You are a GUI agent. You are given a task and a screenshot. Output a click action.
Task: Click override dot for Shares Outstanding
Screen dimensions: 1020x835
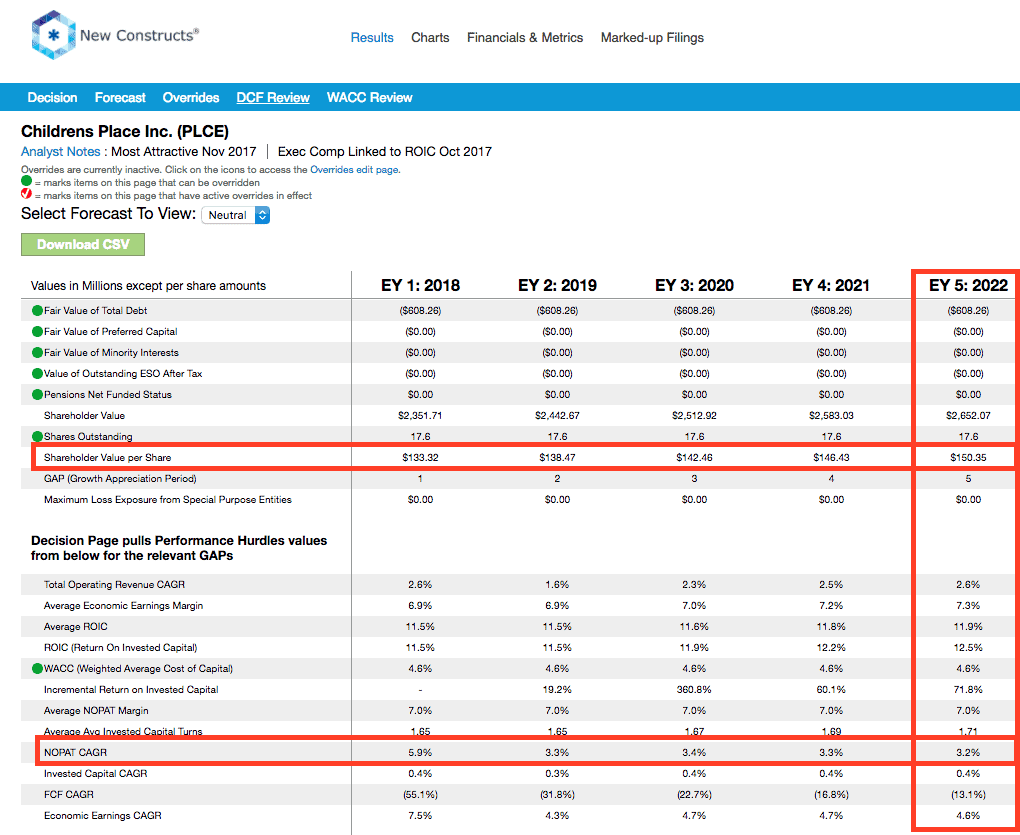click(38, 436)
